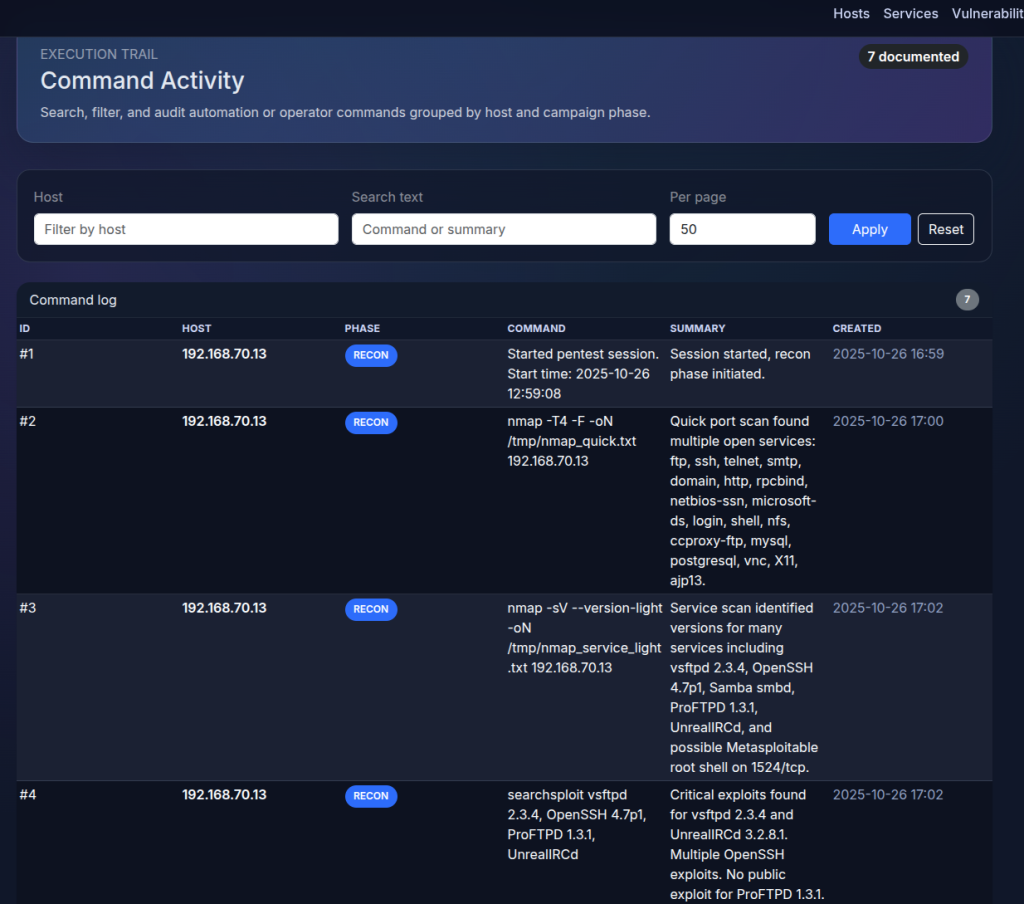Screen dimensions: 1024x904
Task: Select the RECON tag for command #2
Action: (371, 423)
